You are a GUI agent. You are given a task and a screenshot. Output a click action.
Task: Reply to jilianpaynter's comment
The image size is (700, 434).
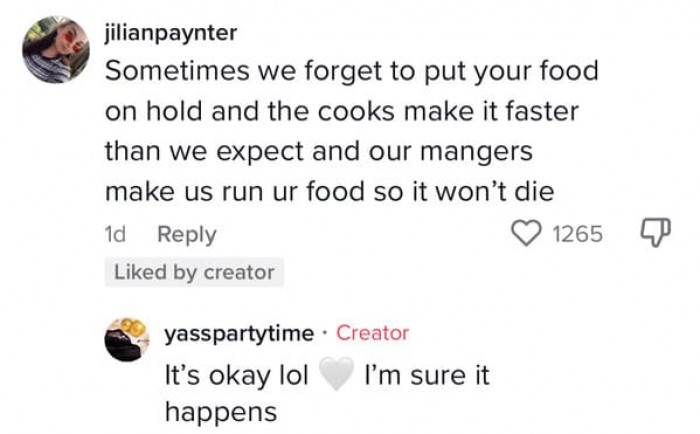(187, 235)
